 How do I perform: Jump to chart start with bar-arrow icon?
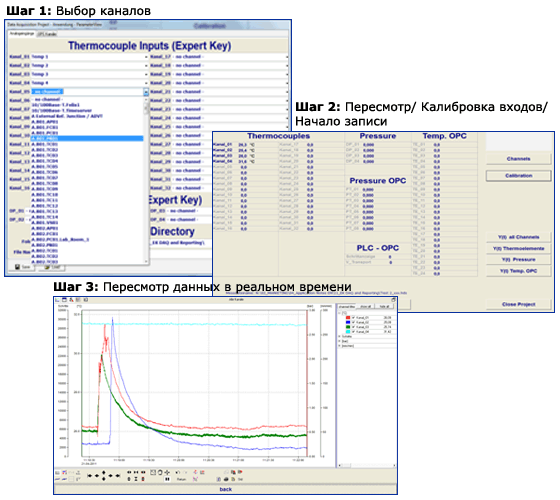[90, 476]
